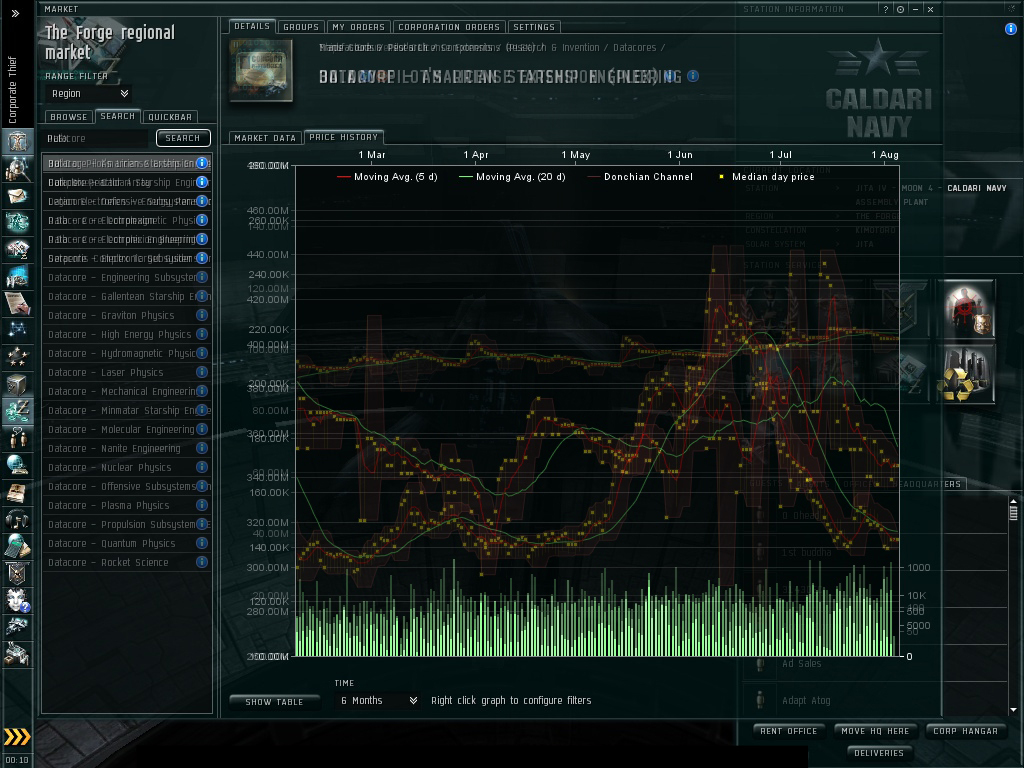This screenshot has width=1024, height=768.
Task: Select Datacore - Hydromagnetic Physics row
Action: coord(127,353)
